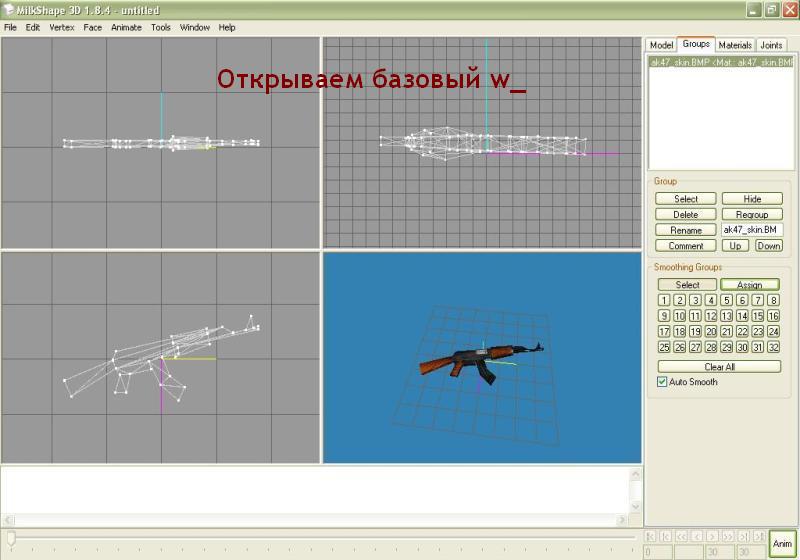Click the jump to last frame button
This screenshot has width=800, height=560.
coord(759,537)
